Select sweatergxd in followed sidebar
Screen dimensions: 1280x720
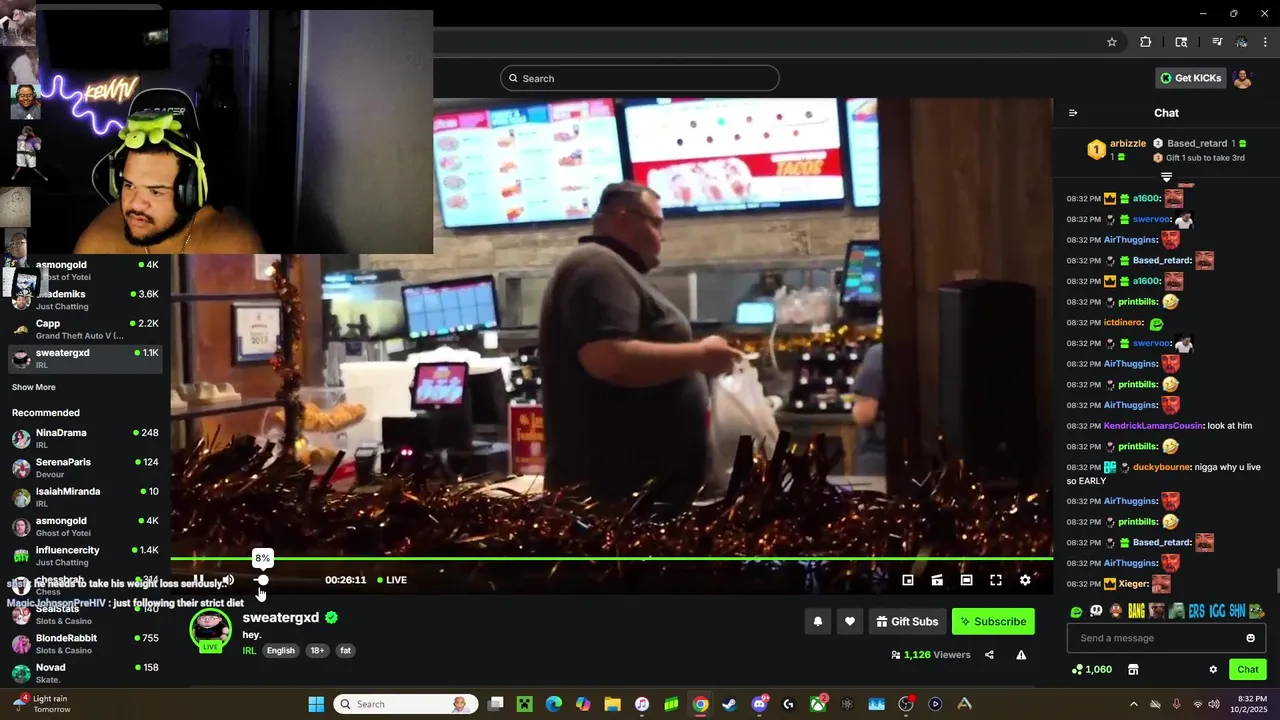point(85,359)
